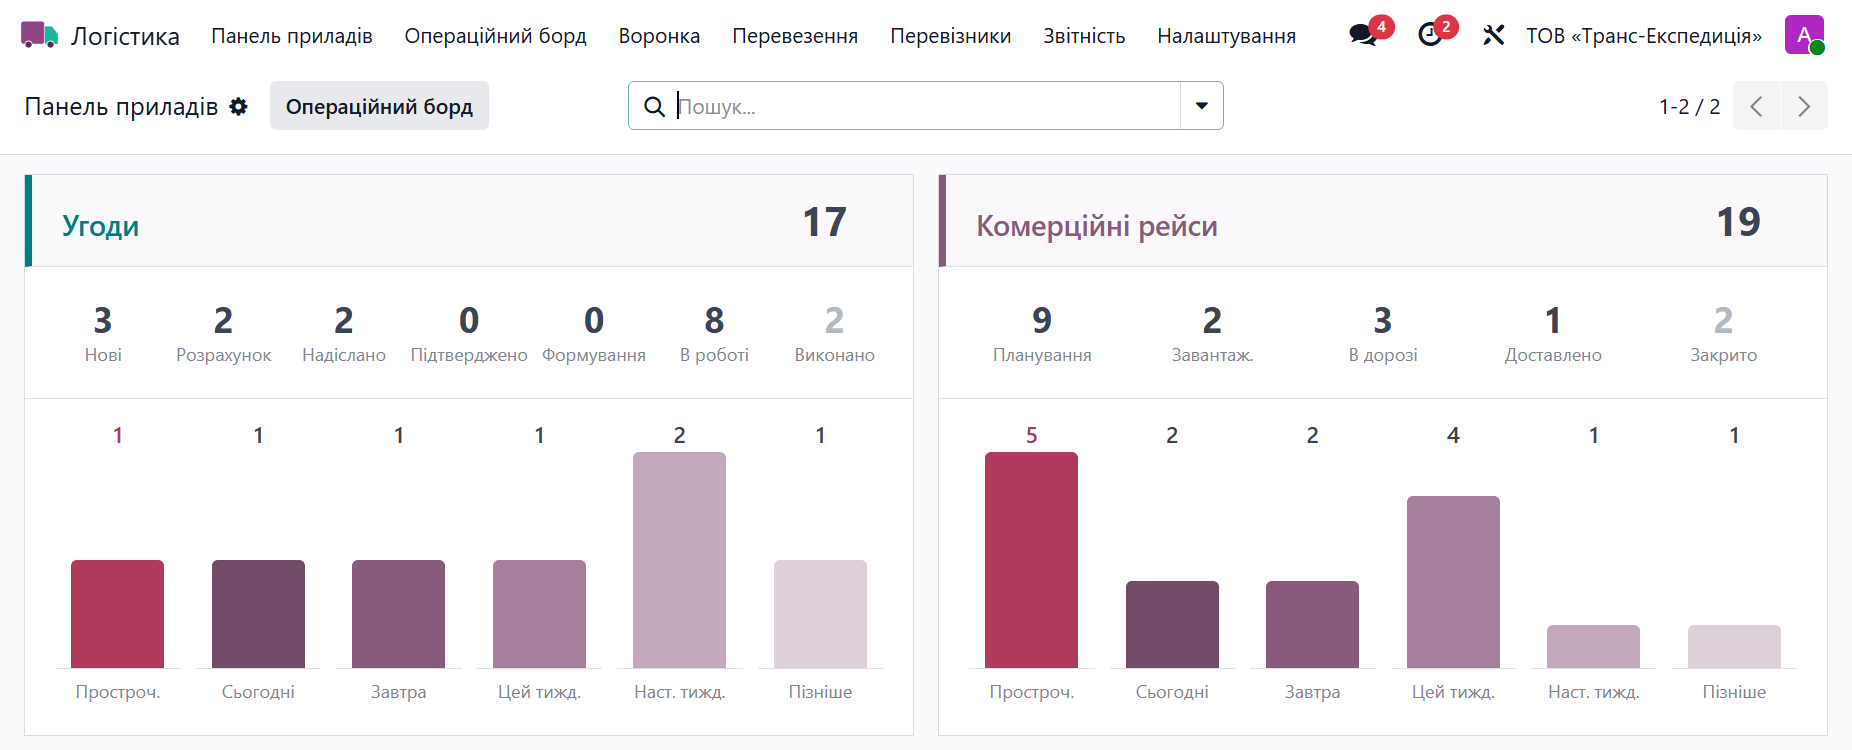Click the Комерційні рейси total 19
Viewport: 1852px width, 750px height.
(x=1738, y=222)
